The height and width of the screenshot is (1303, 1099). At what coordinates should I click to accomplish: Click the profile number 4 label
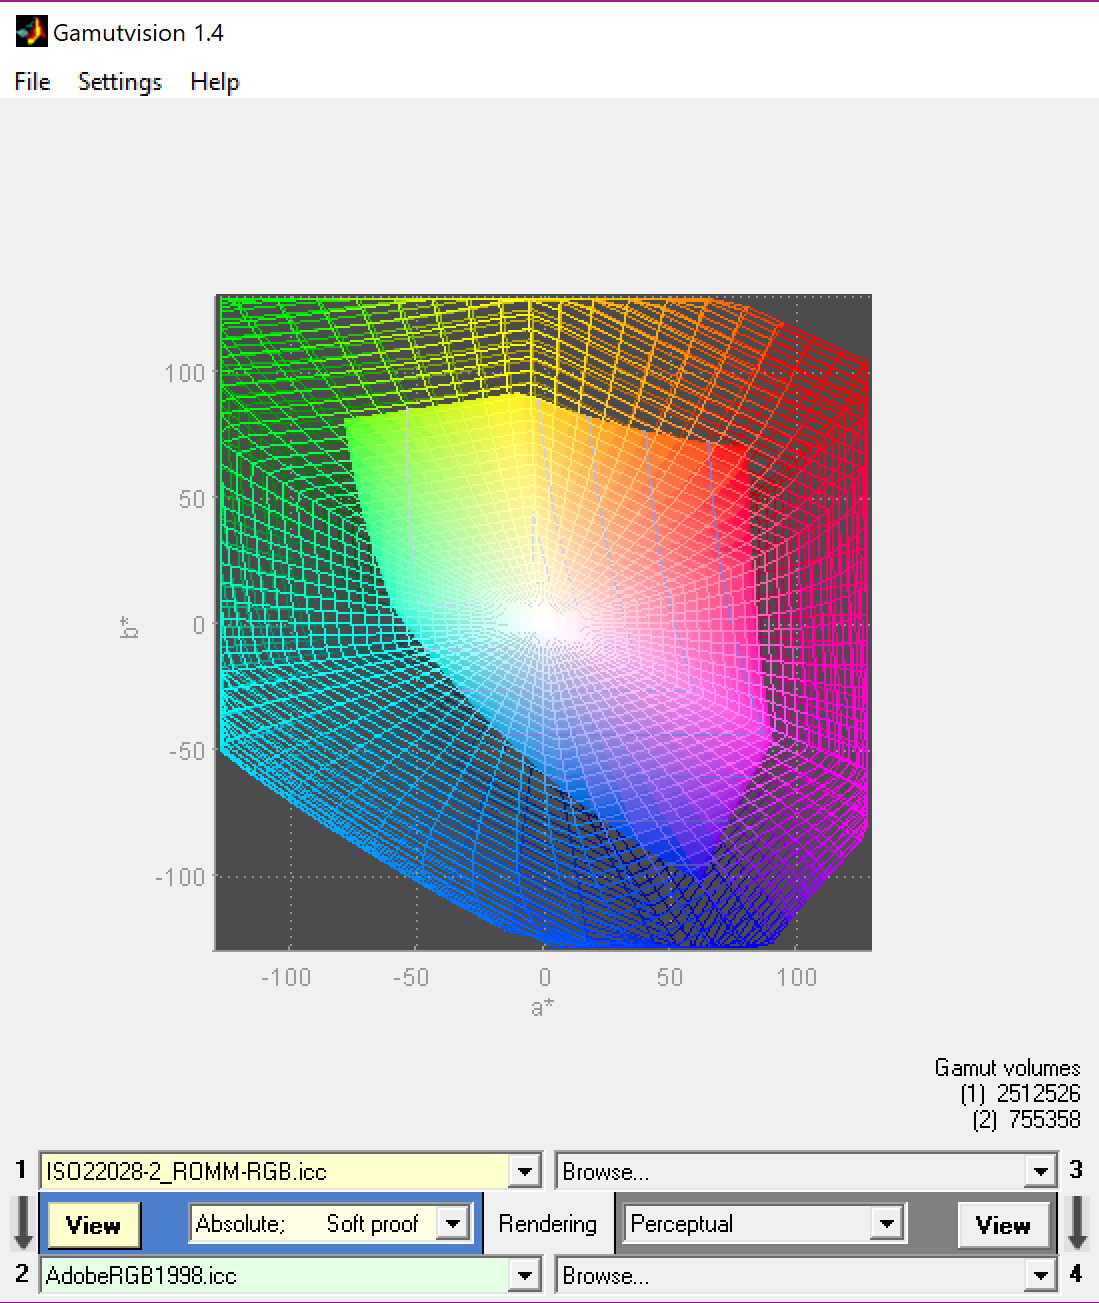(x=1076, y=1274)
